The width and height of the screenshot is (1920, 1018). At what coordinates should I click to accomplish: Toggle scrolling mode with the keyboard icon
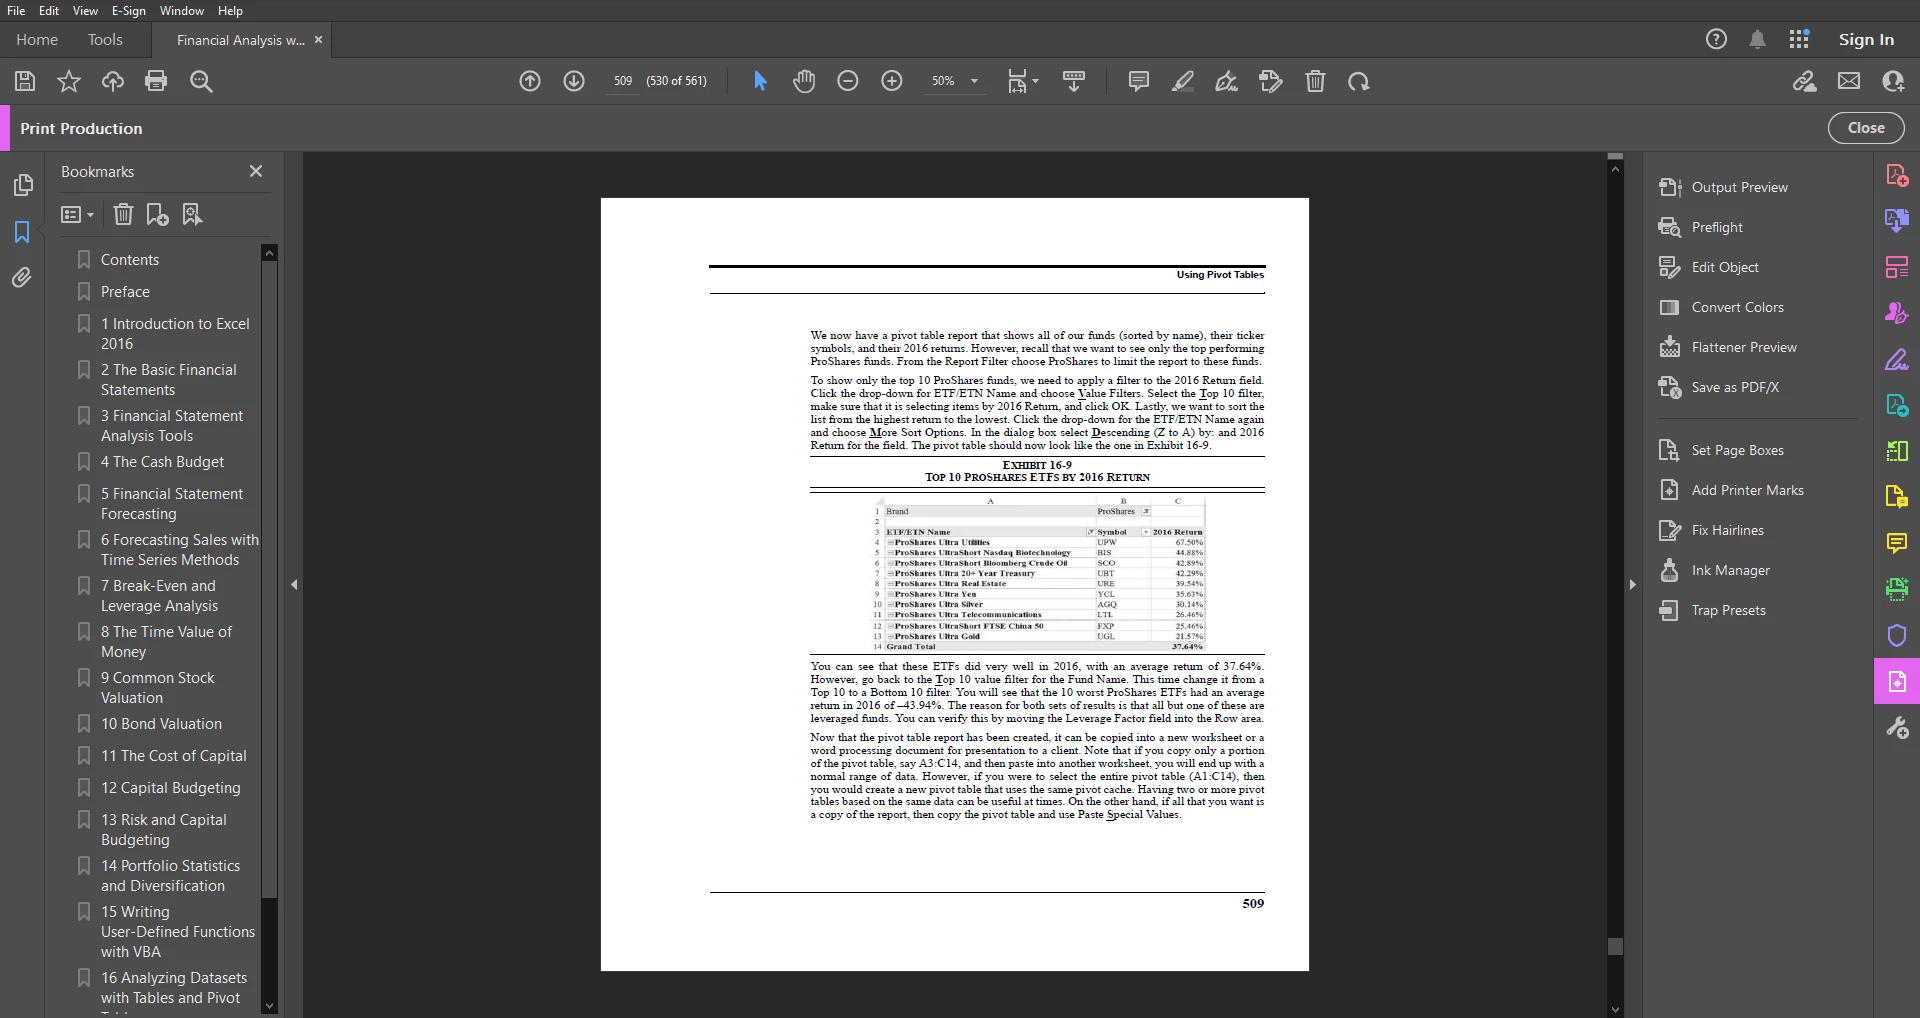pos(1074,81)
